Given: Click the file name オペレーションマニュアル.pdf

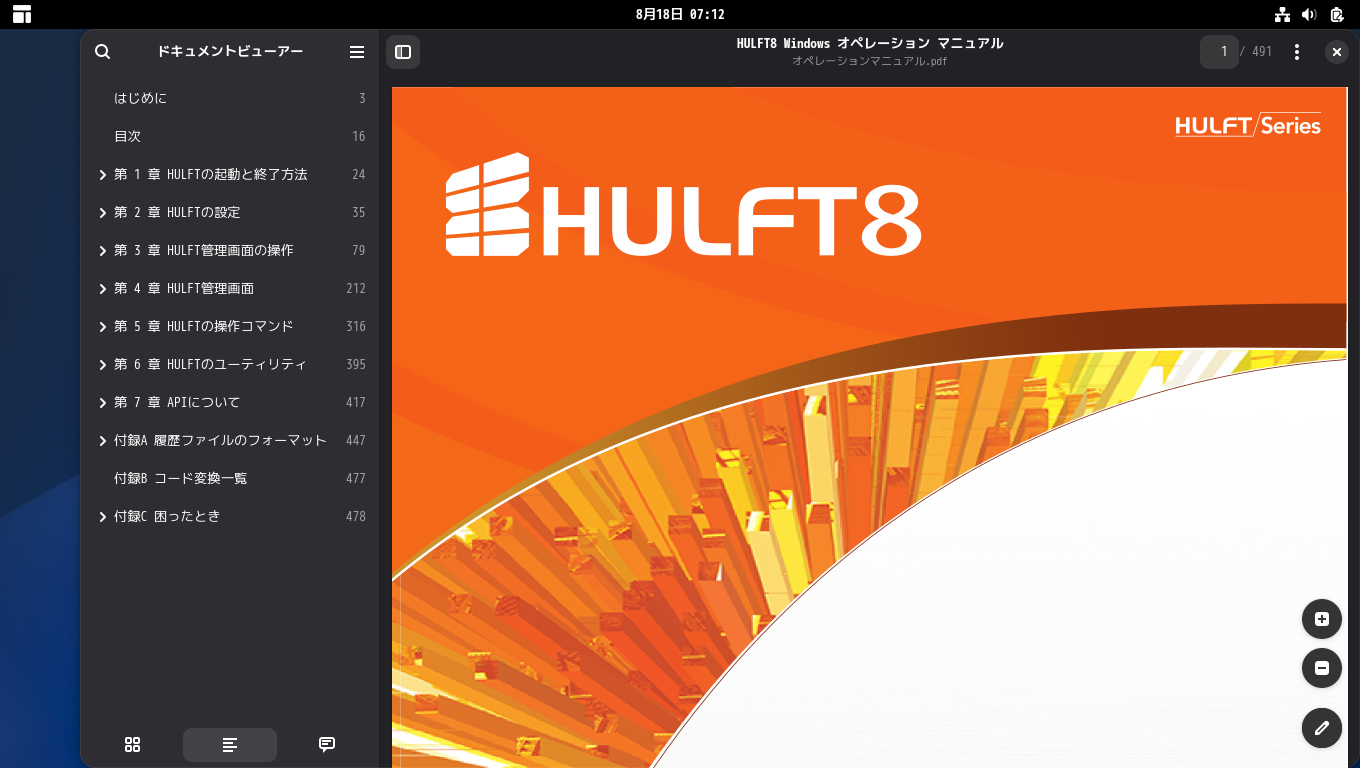Looking at the screenshot, I should pyautogui.click(x=870, y=61).
